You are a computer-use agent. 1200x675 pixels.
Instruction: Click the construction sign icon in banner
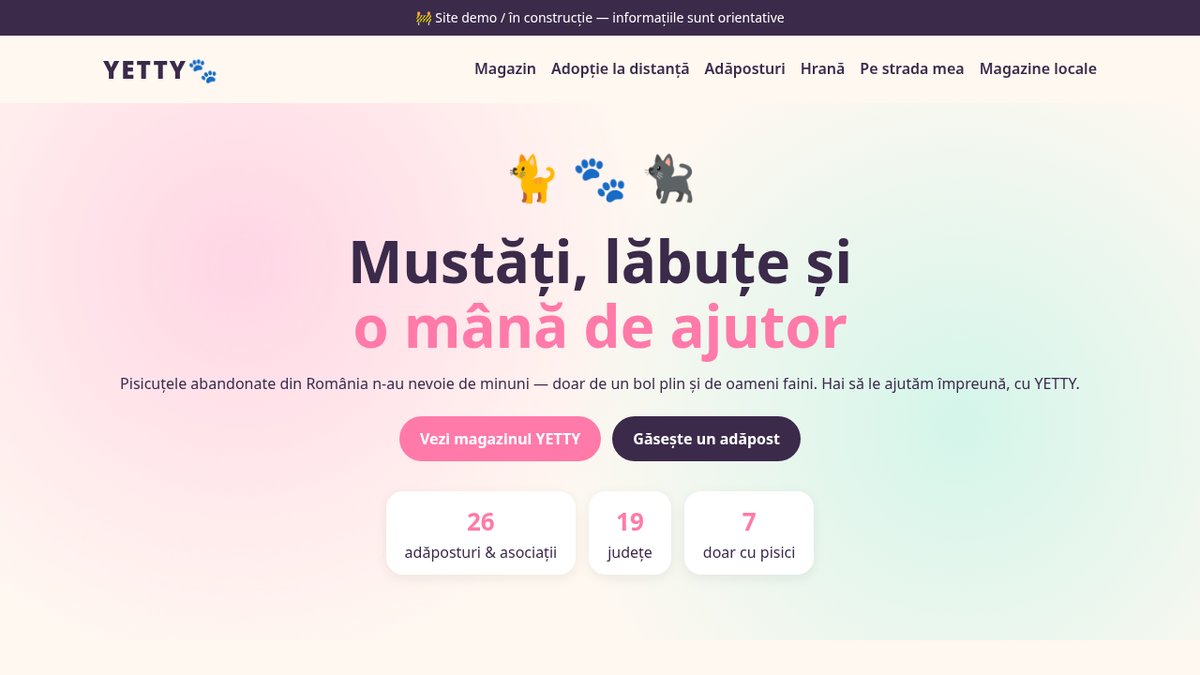[x=423, y=18]
